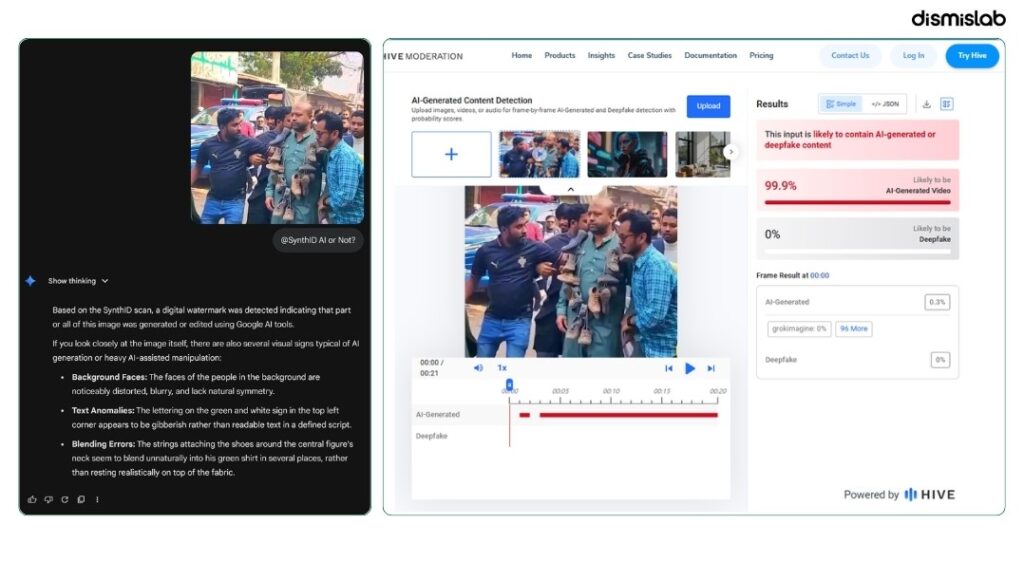The height and width of the screenshot is (562, 1024).
Task: Switch results view to JSON
Action: point(885,104)
